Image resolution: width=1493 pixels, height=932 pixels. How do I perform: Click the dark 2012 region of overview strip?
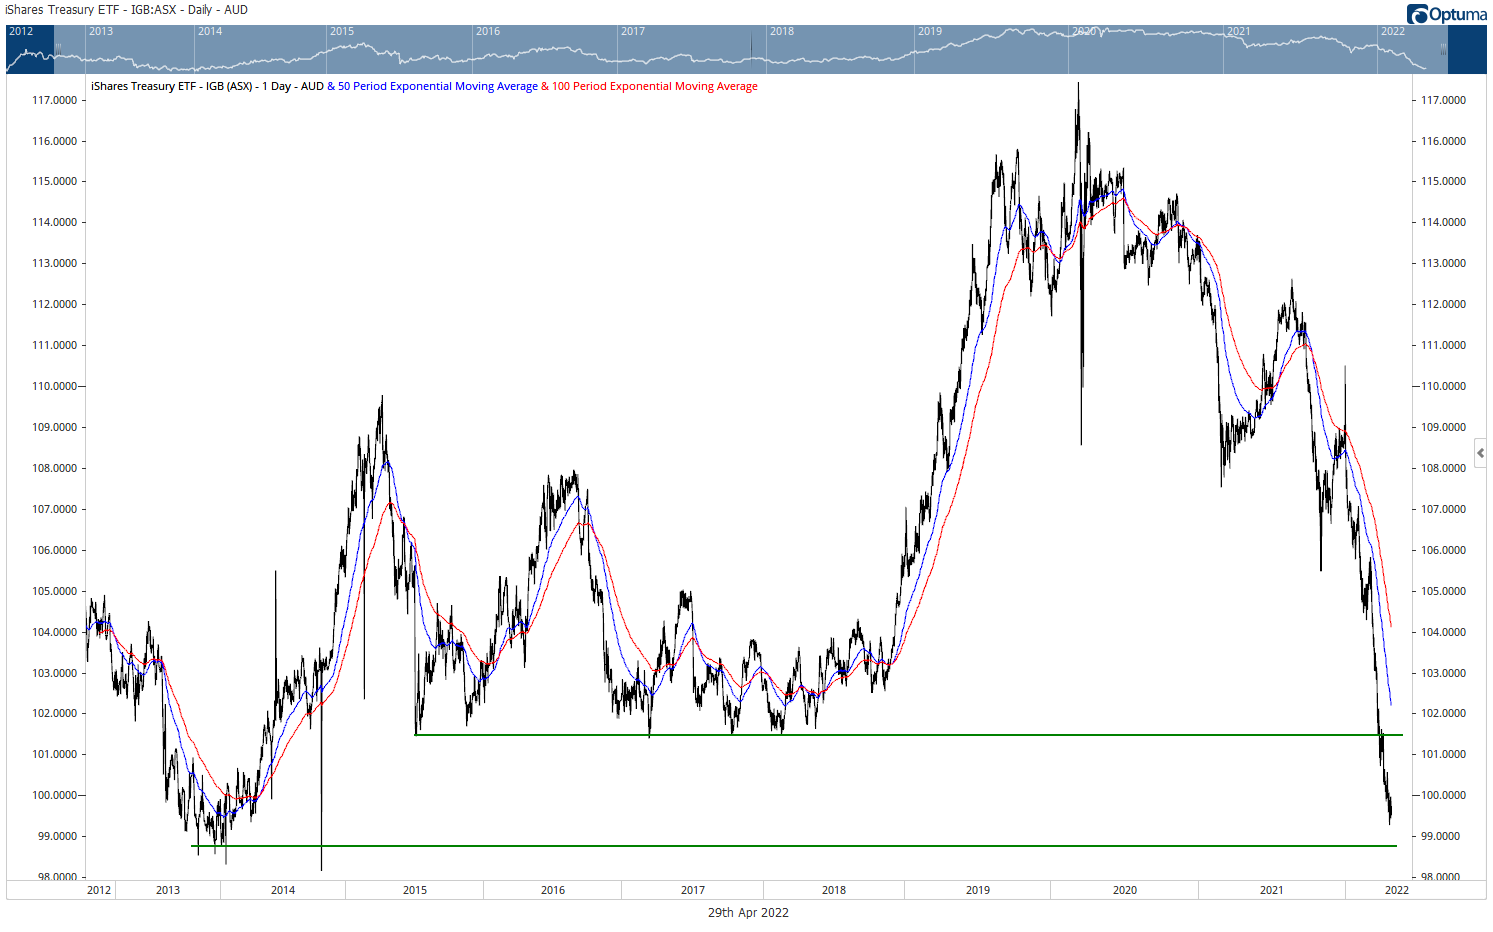[x=30, y=50]
